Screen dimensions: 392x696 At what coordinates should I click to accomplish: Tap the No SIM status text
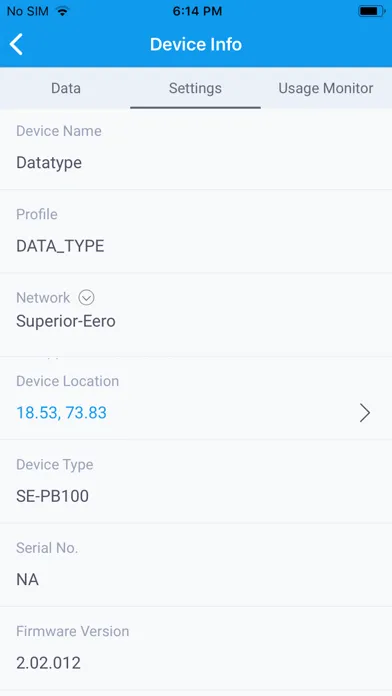pos(28,12)
